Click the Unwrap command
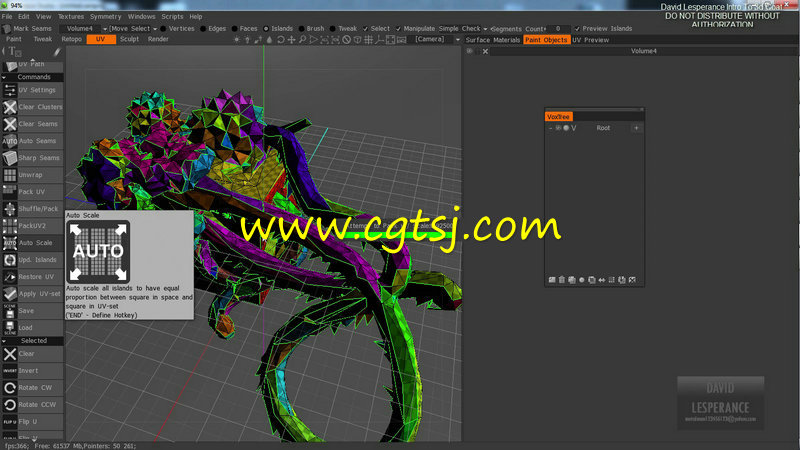 (x=33, y=175)
